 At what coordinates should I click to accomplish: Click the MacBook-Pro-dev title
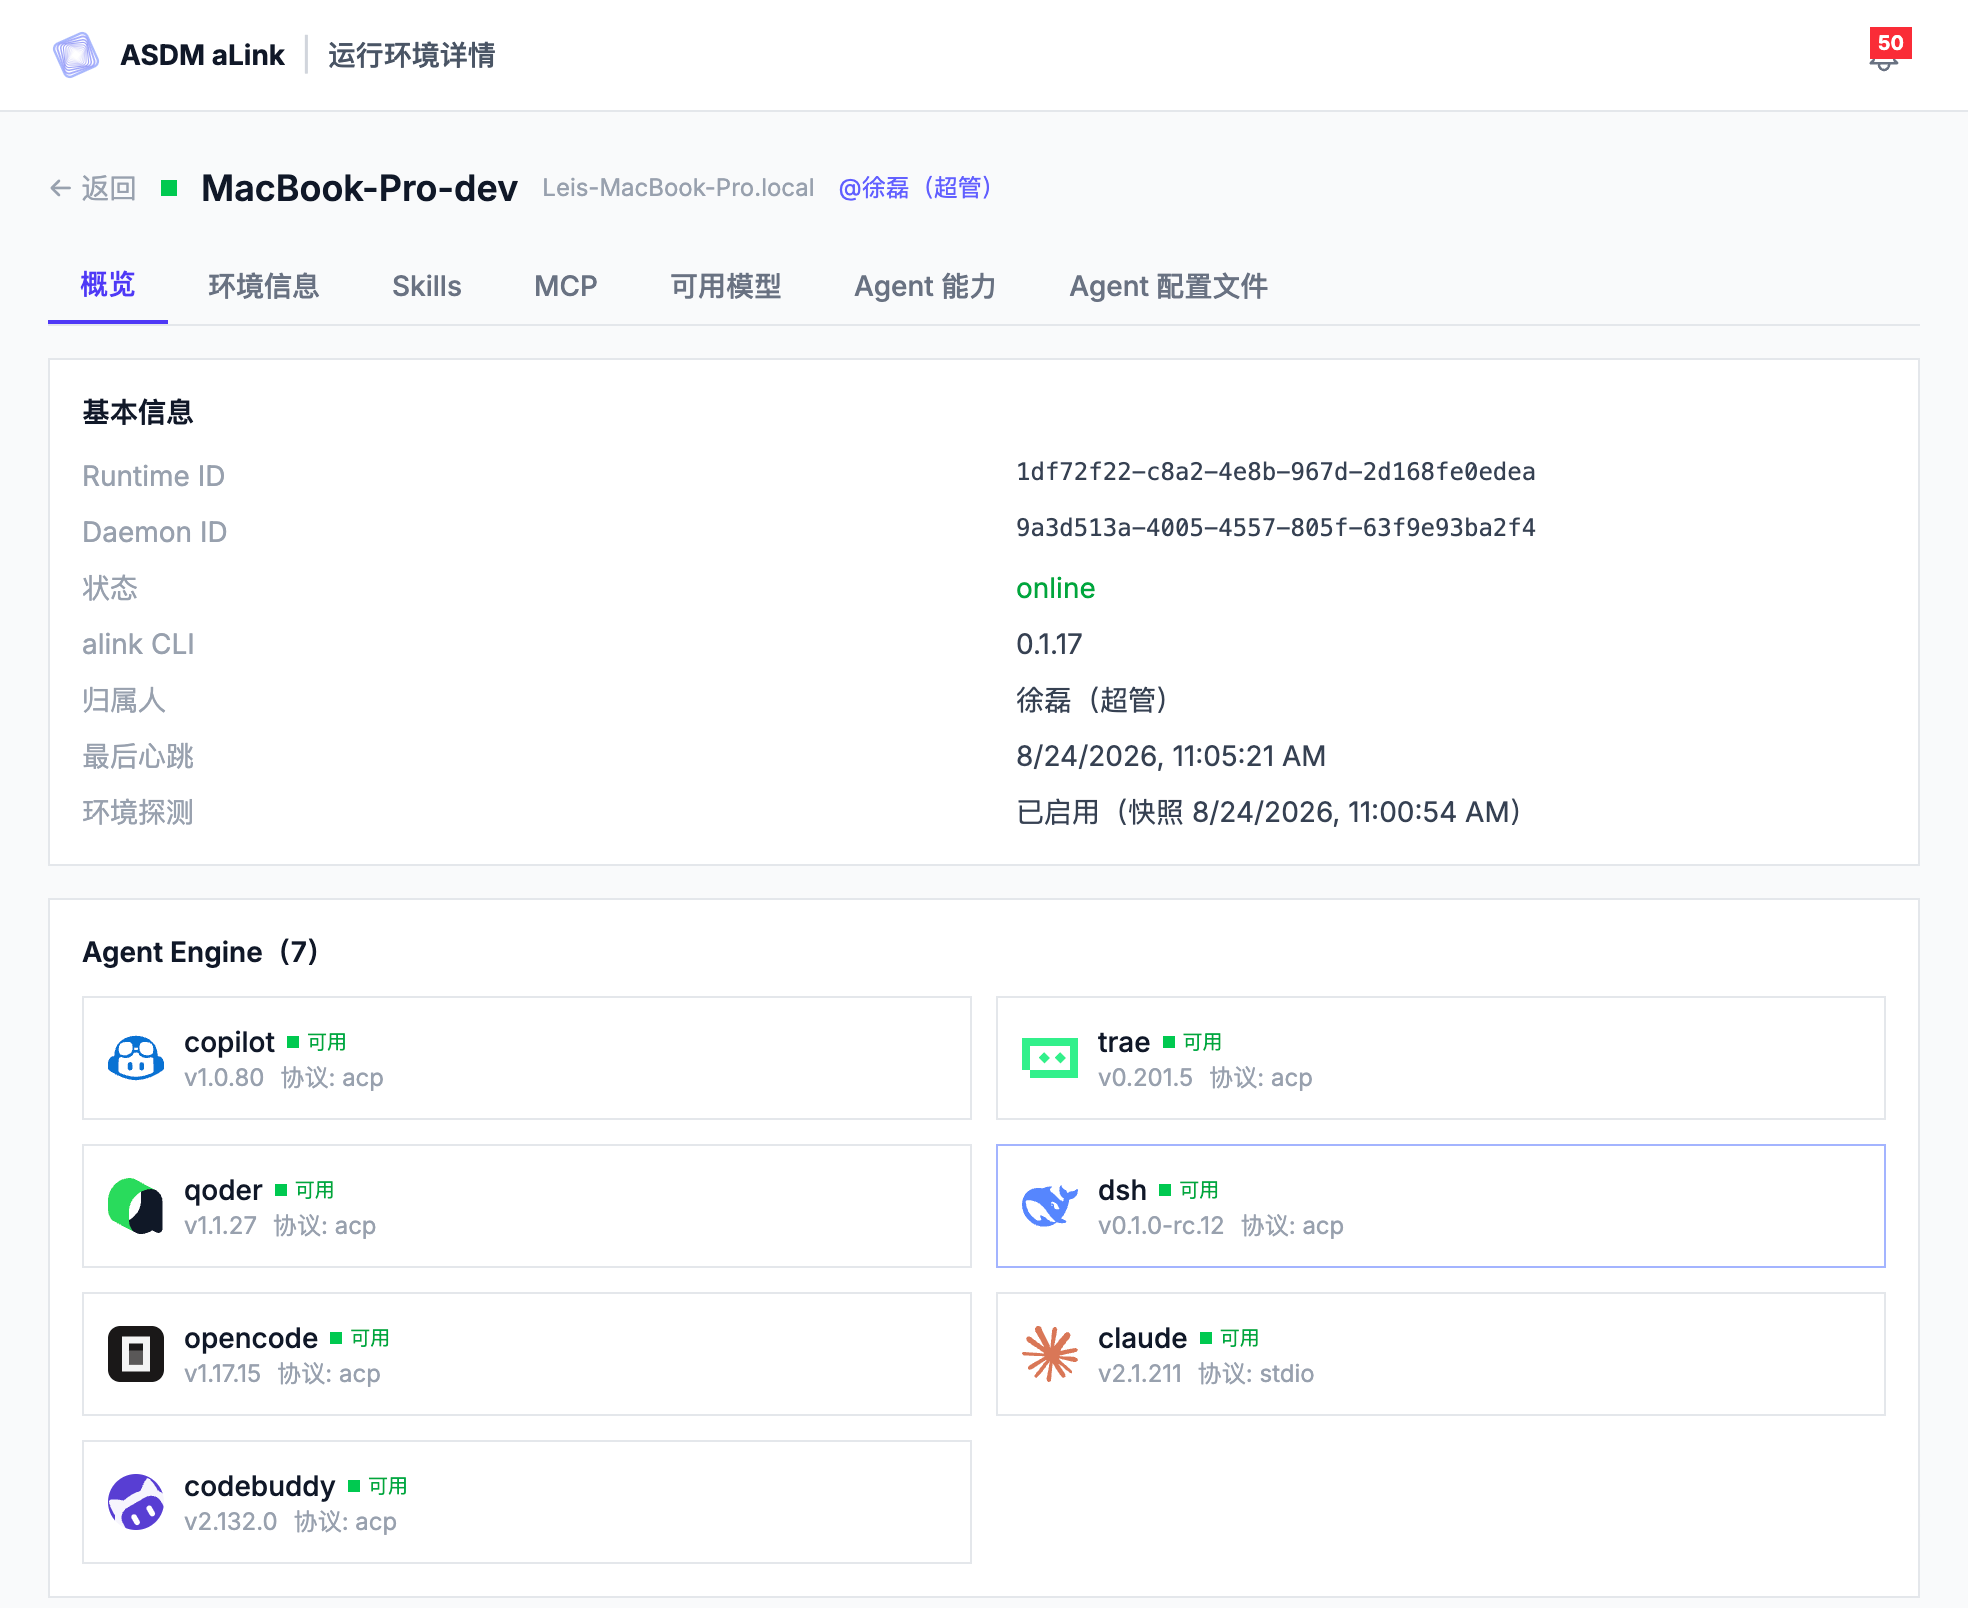(x=359, y=188)
